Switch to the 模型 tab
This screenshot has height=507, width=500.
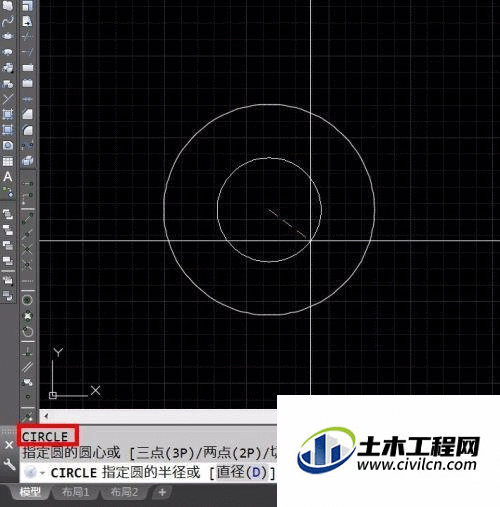tap(30, 492)
